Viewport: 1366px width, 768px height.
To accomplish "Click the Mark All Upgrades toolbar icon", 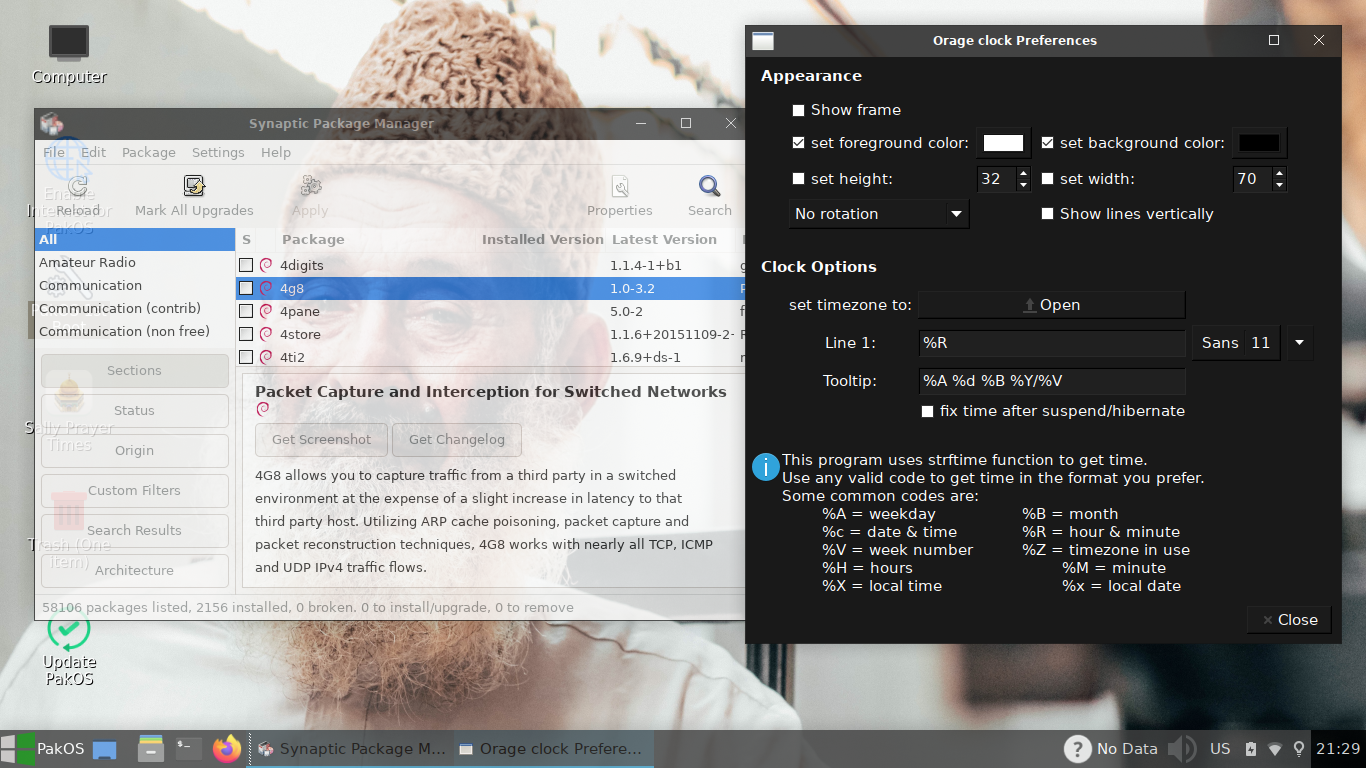I will 194,186.
